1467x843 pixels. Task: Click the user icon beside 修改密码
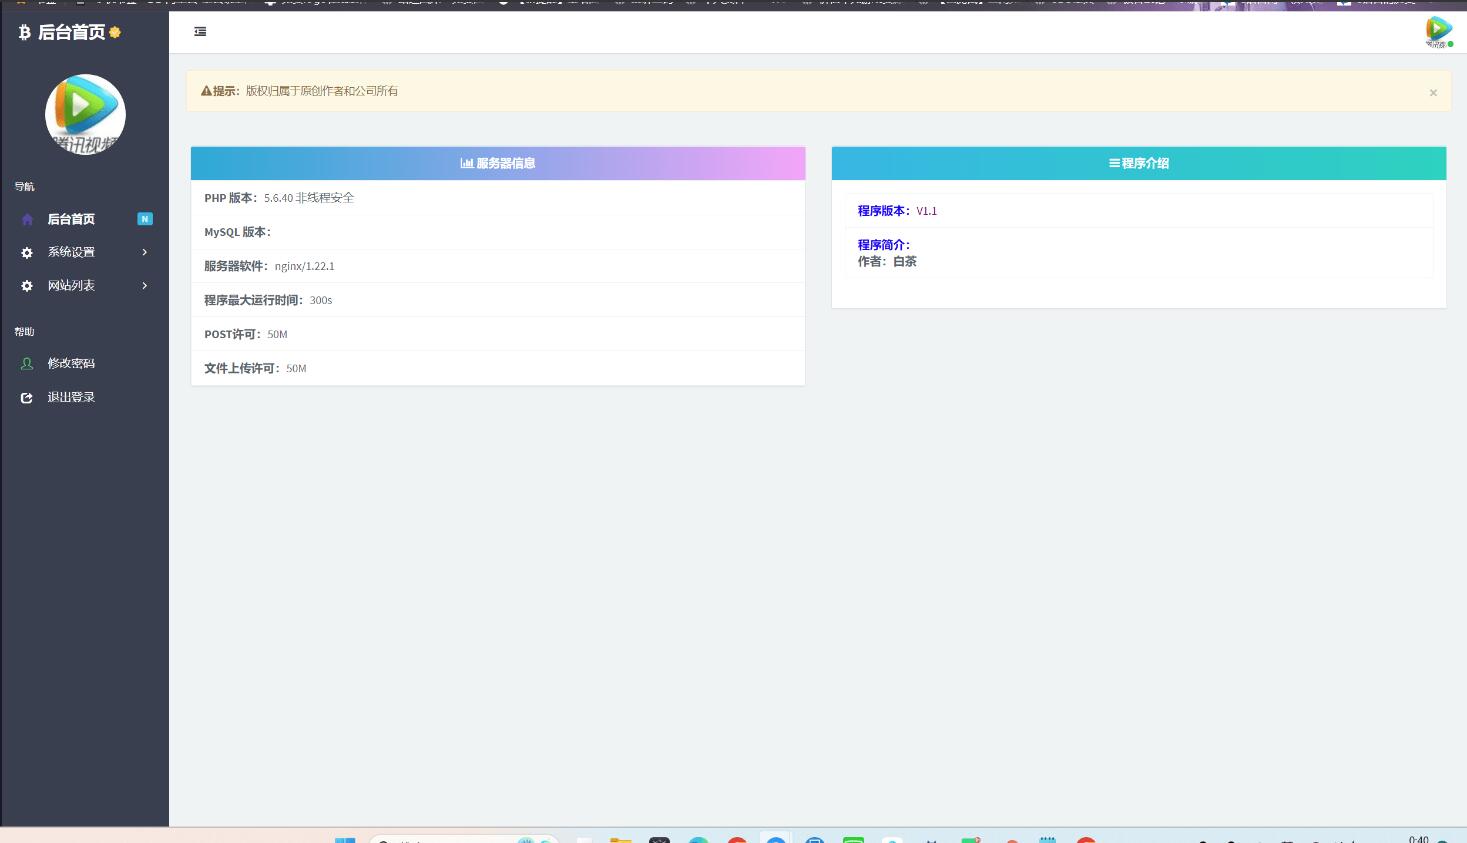[x=27, y=364]
